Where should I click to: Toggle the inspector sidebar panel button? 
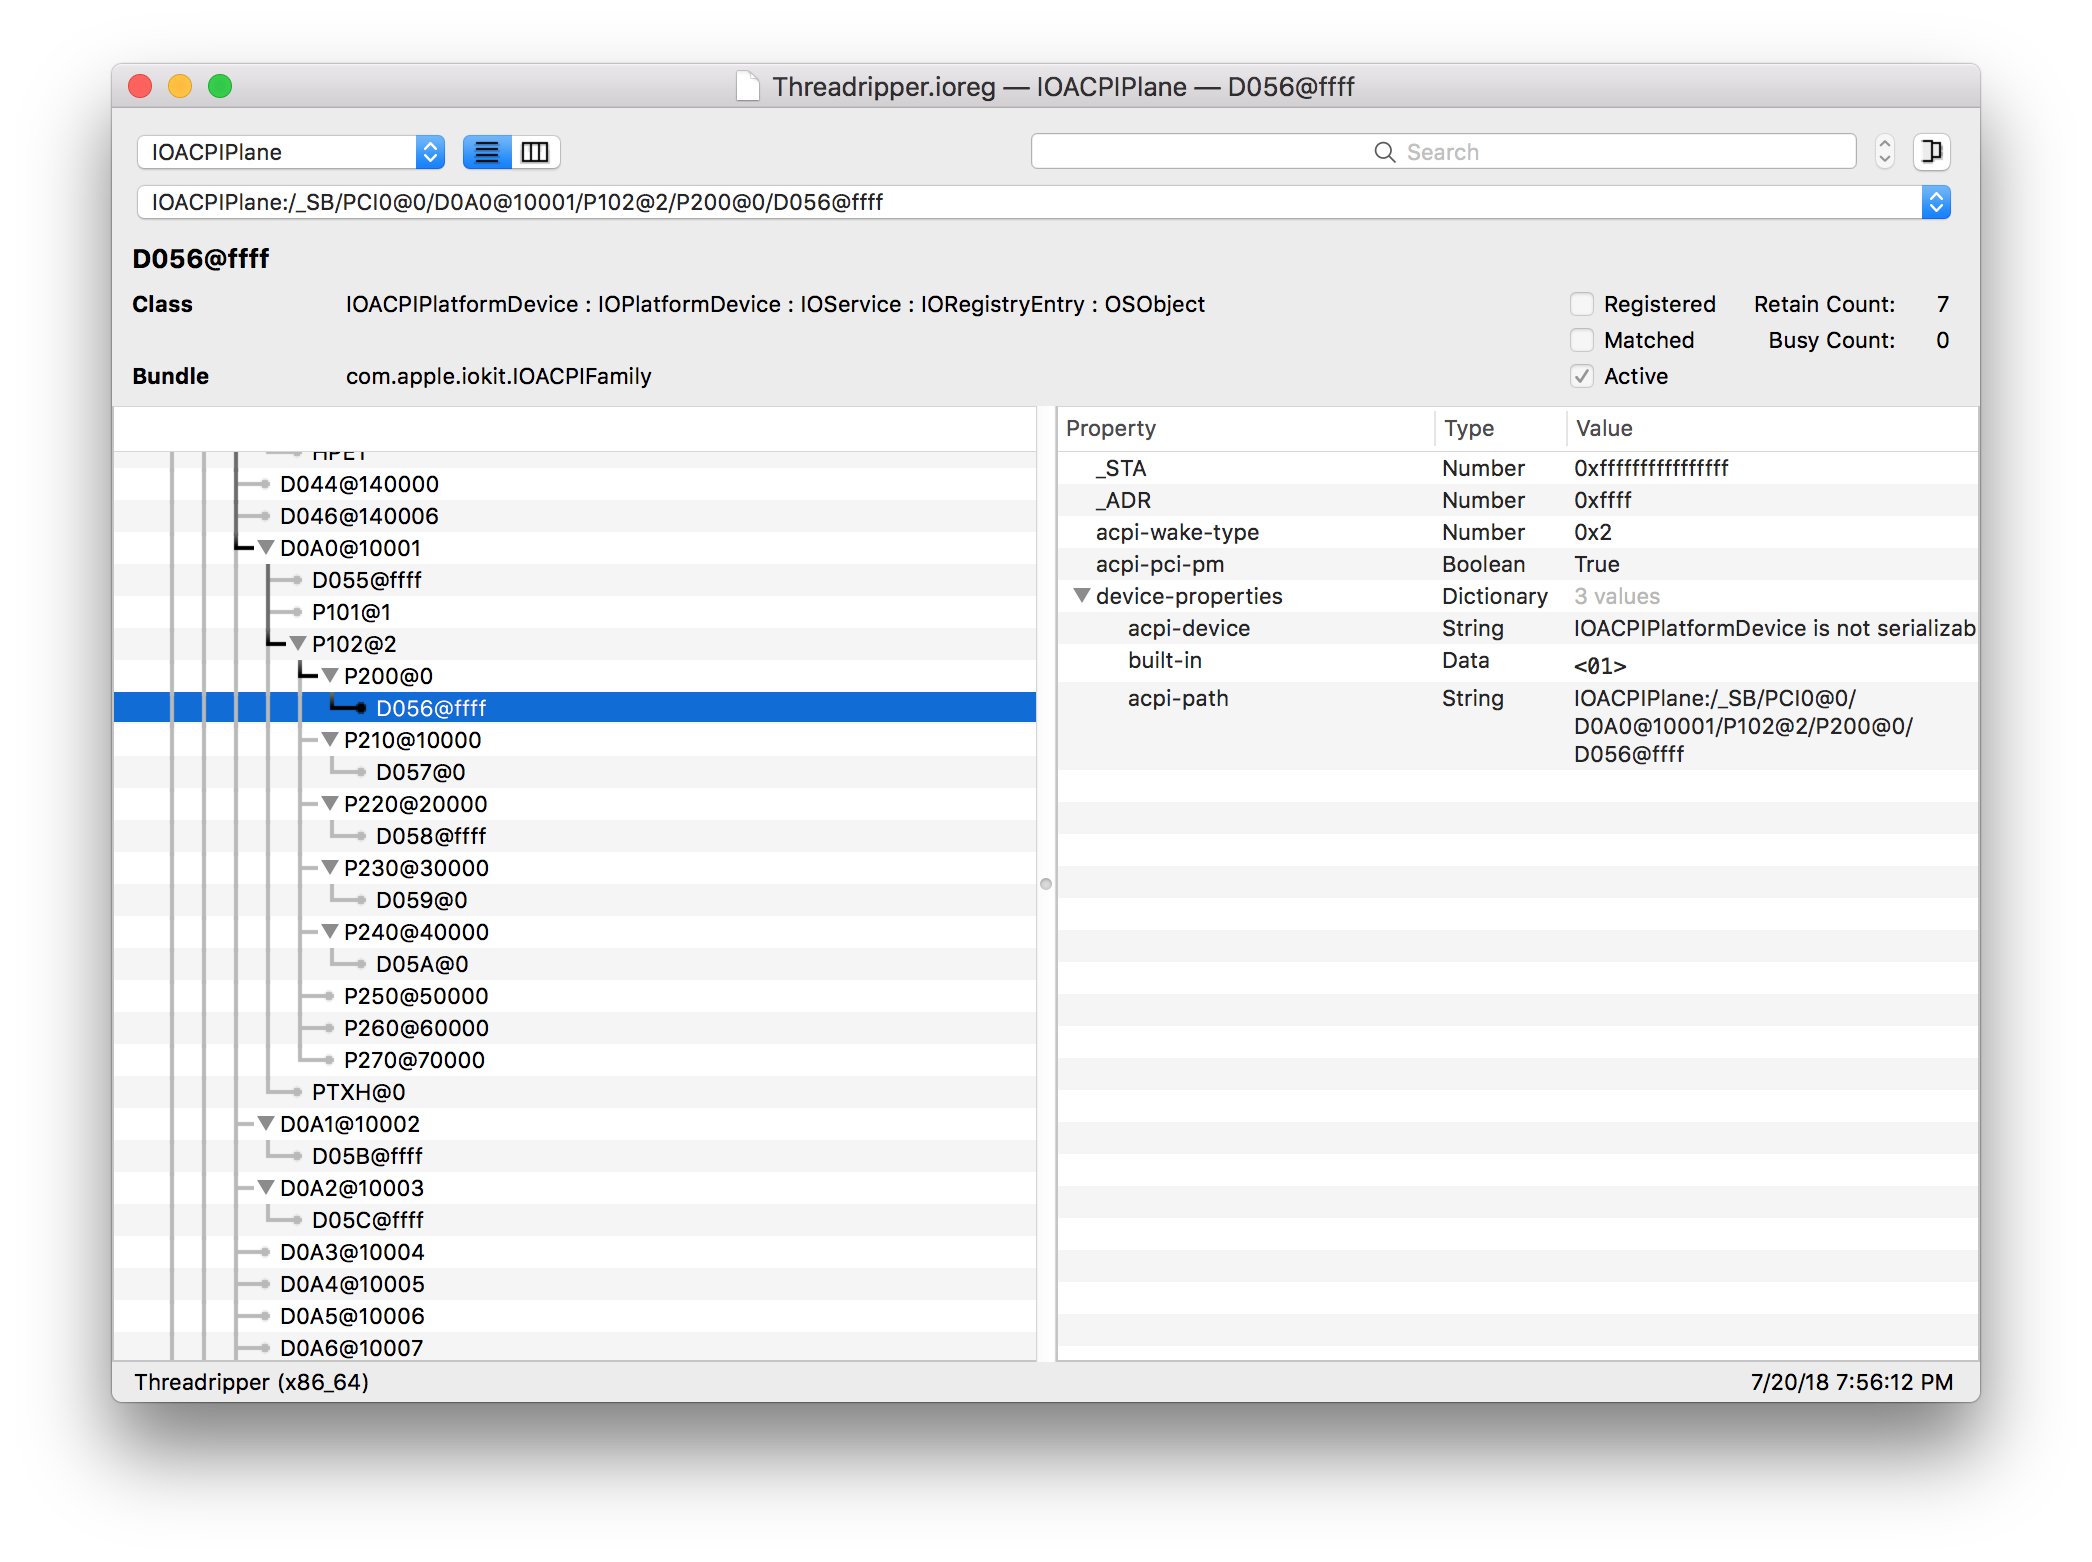point(1931,152)
